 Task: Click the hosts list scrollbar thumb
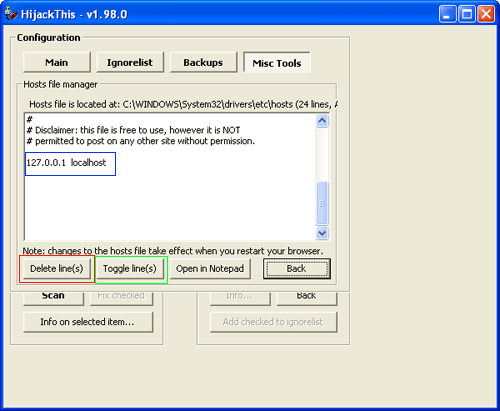tap(322, 203)
